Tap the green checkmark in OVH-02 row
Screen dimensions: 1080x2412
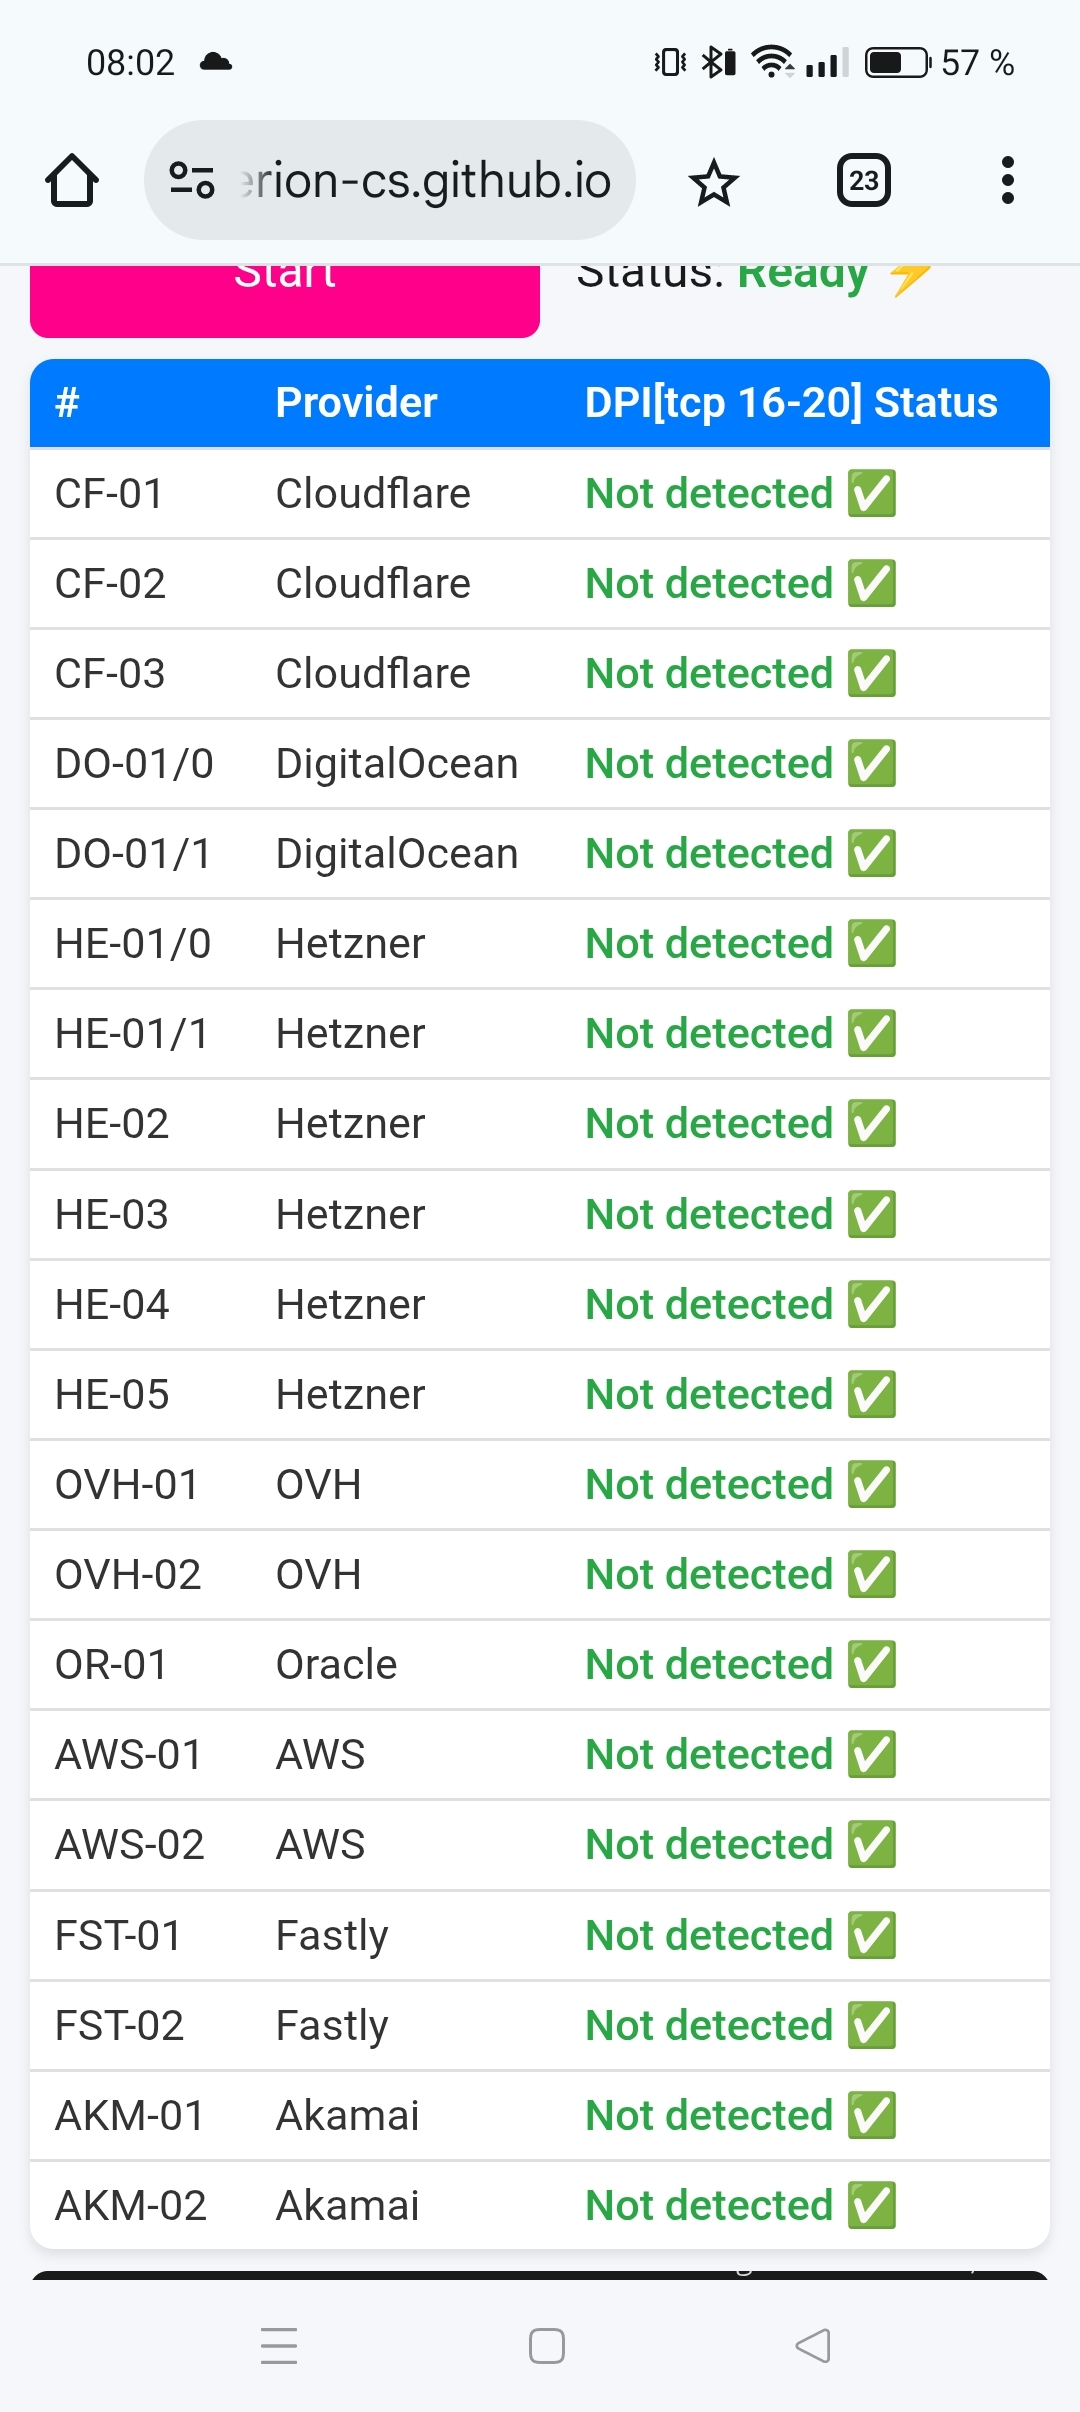coord(871,1575)
